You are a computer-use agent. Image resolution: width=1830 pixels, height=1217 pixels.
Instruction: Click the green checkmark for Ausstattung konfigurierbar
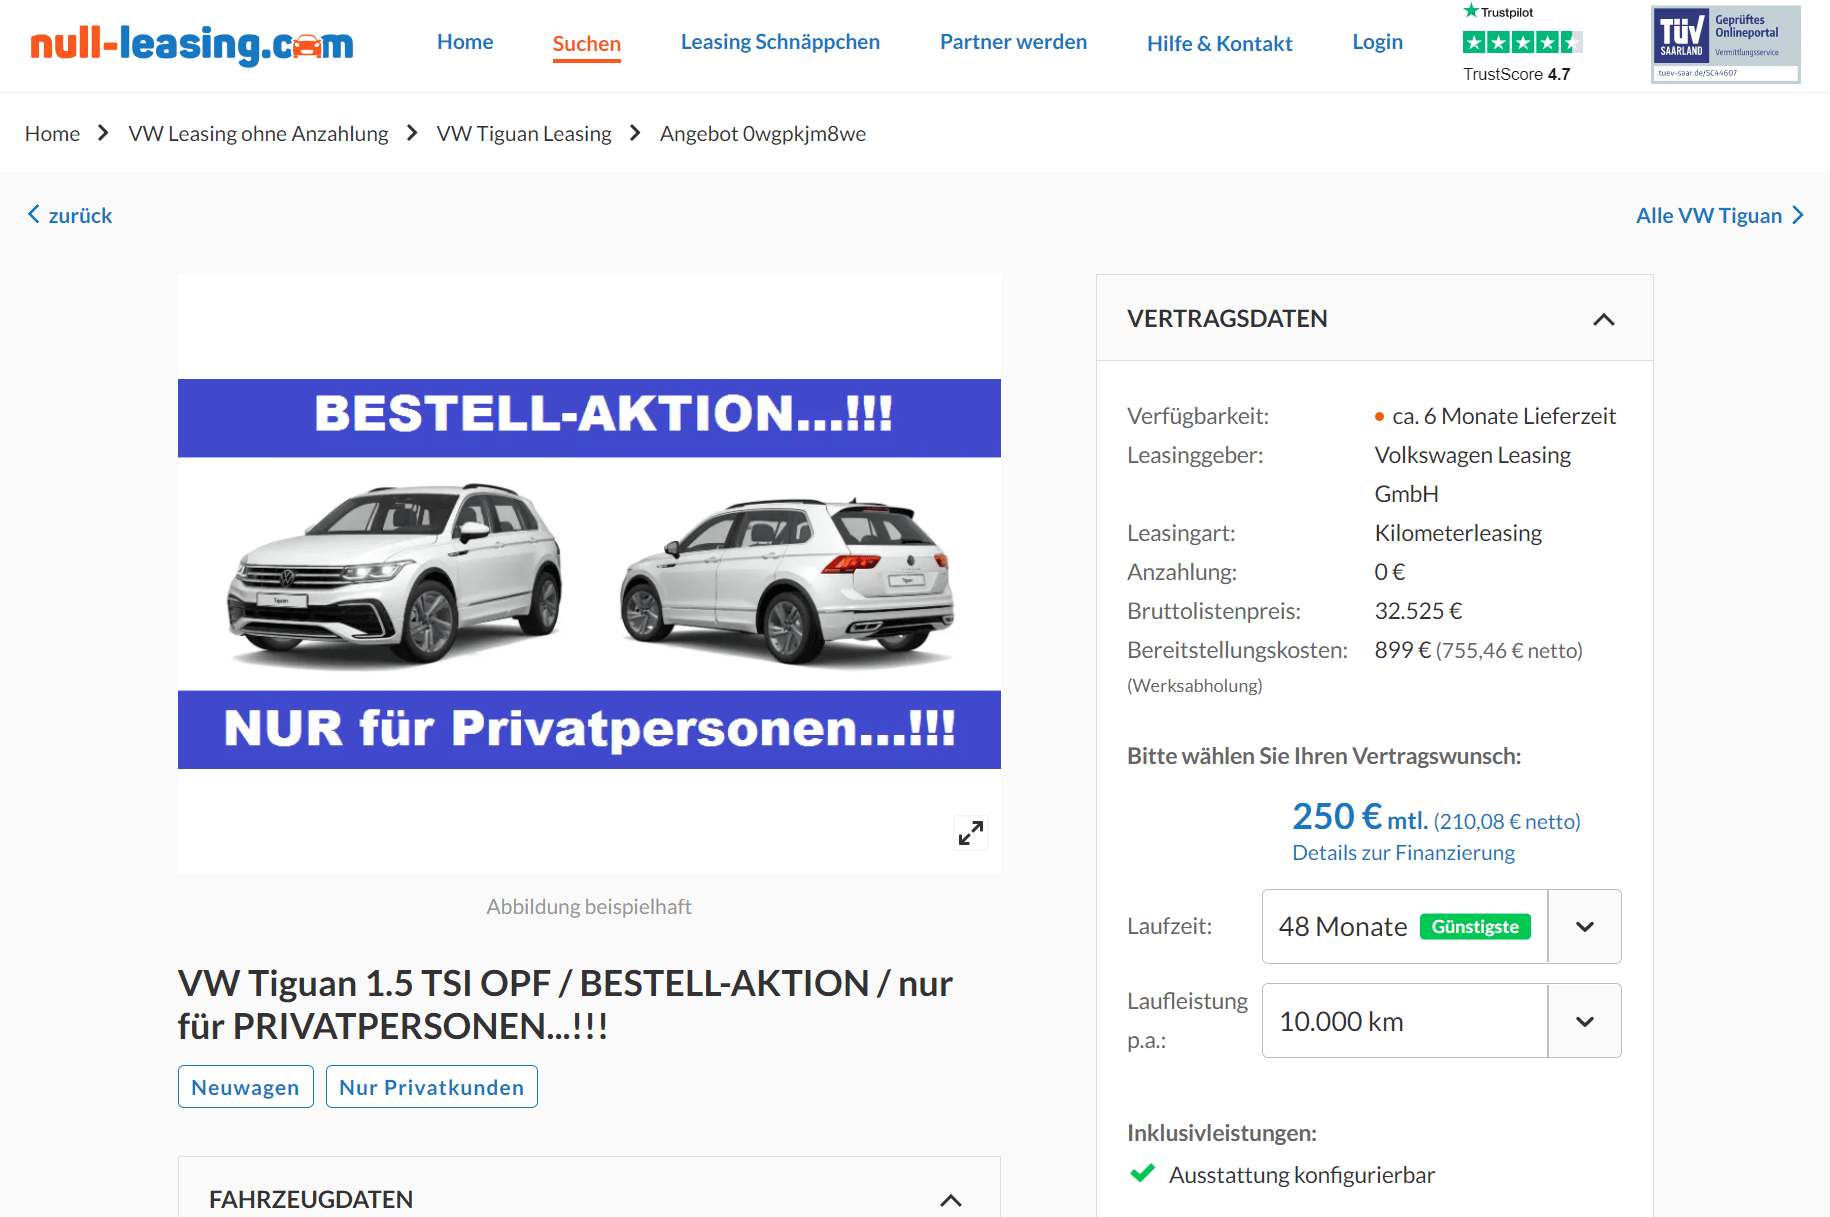(1142, 1173)
